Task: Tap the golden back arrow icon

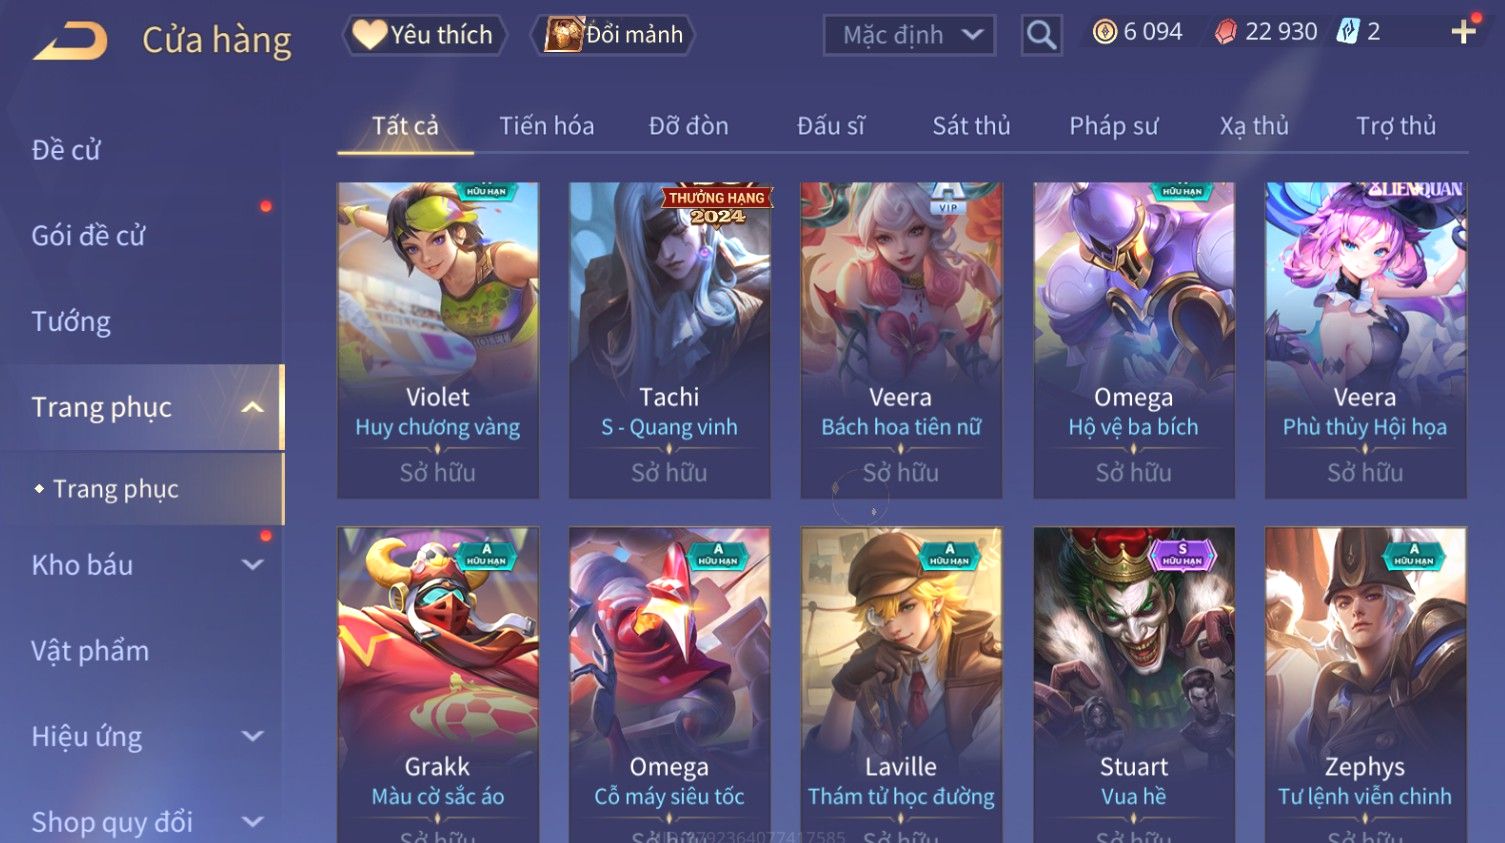Action: [70, 41]
